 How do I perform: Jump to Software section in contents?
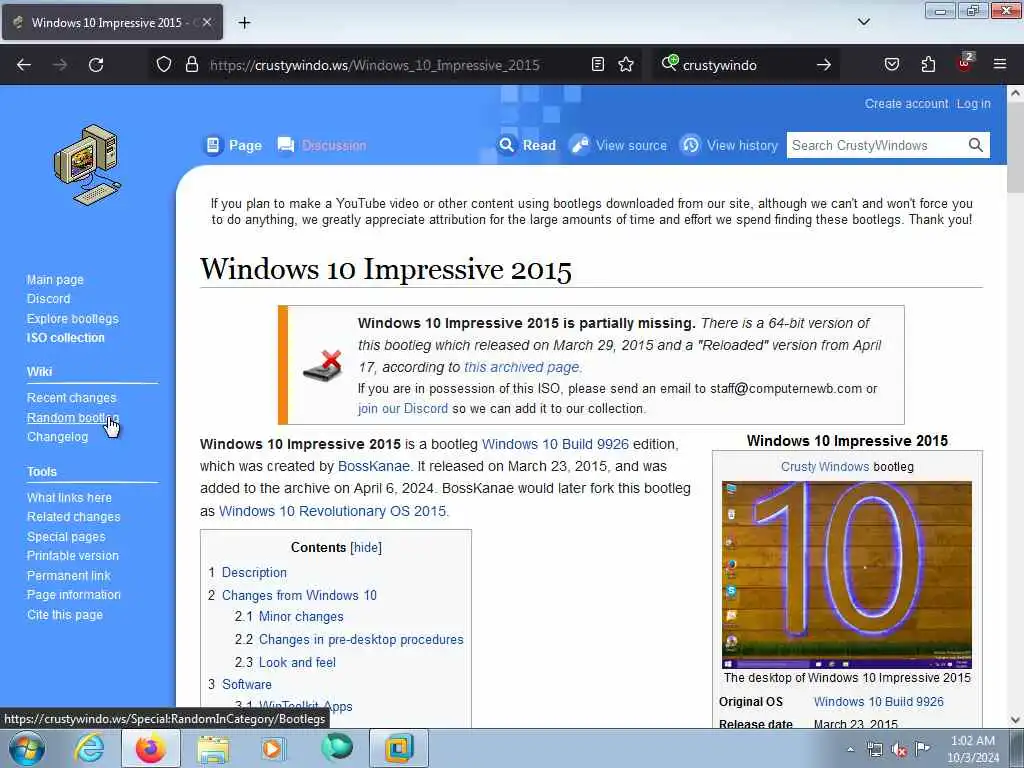pos(247,684)
